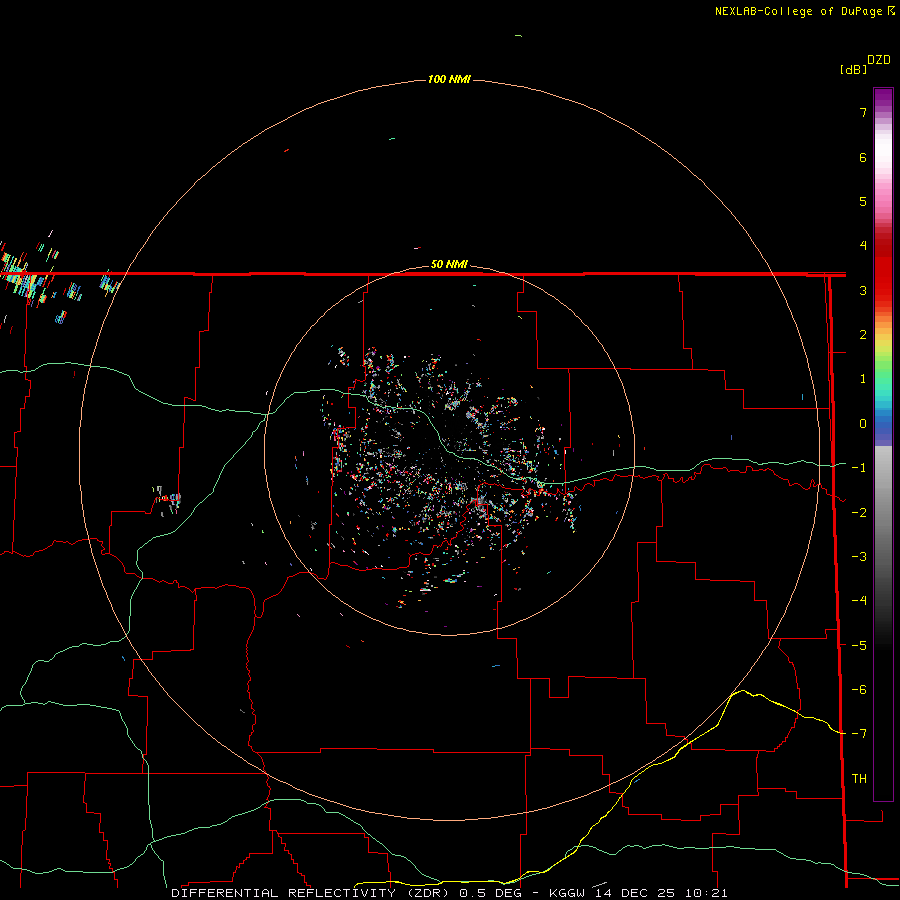
Task: Click the 10:21 time stamp
Action: point(706,893)
